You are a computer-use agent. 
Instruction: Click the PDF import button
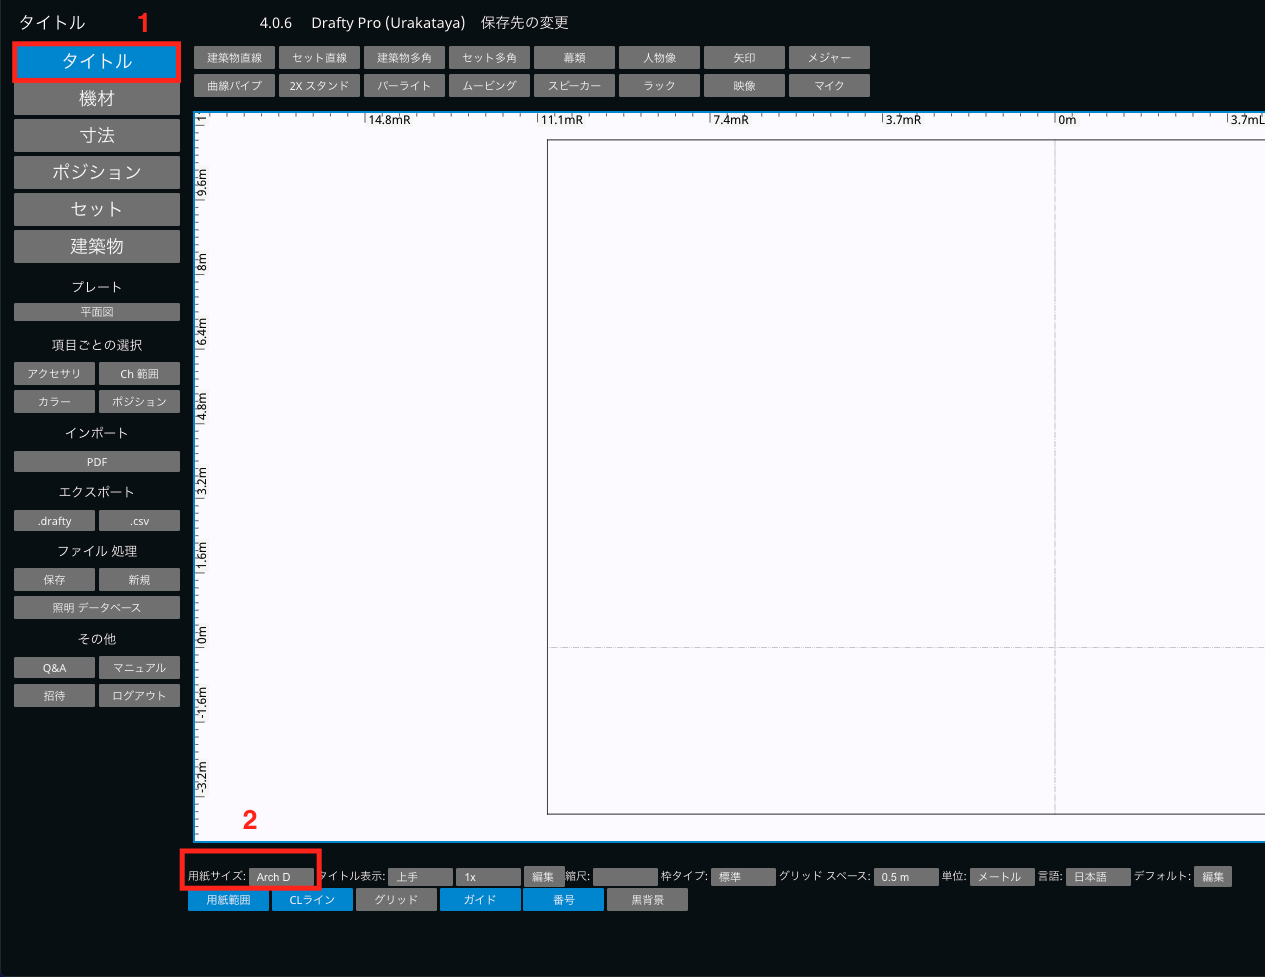coord(97,462)
